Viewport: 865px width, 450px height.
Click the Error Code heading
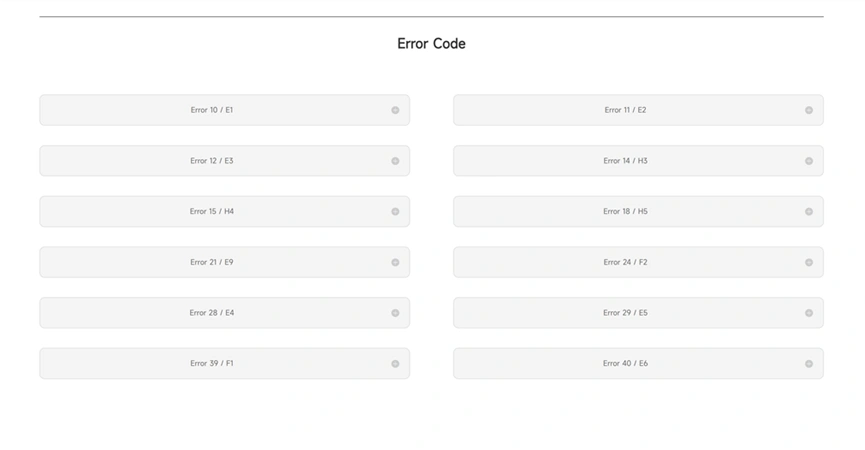pos(431,44)
